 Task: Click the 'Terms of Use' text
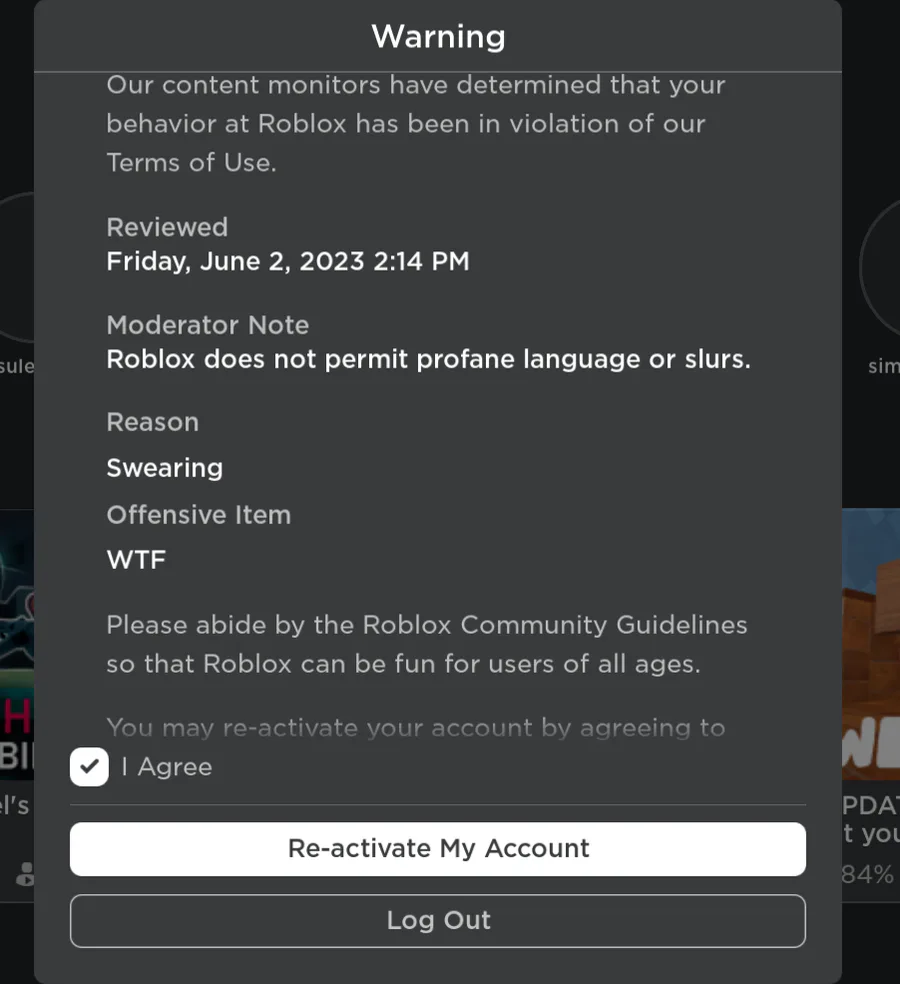(190, 163)
